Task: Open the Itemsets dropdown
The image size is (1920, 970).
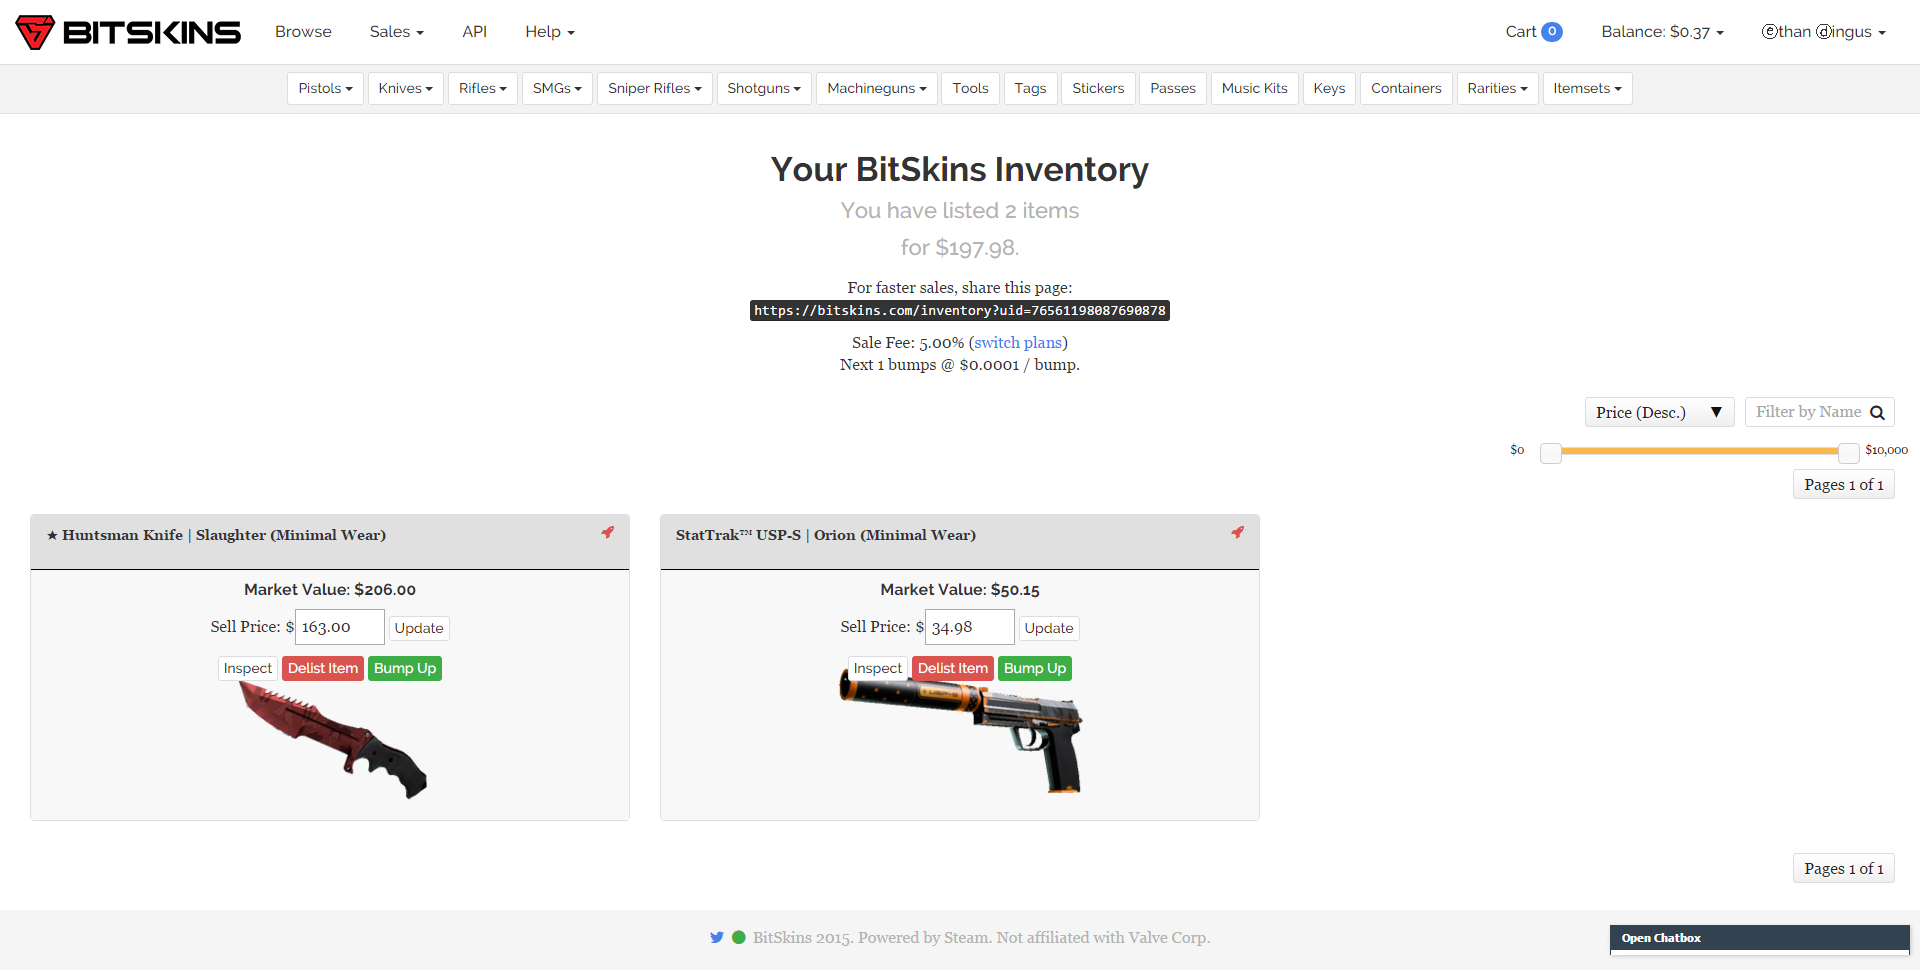Action: (x=1587, y=88)
